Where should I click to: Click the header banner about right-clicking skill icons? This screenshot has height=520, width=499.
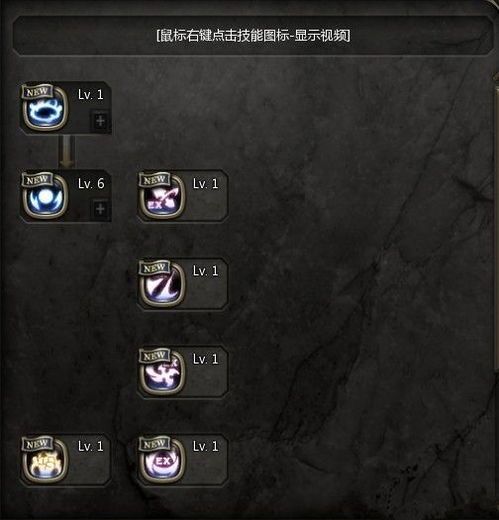click(253, 35)
